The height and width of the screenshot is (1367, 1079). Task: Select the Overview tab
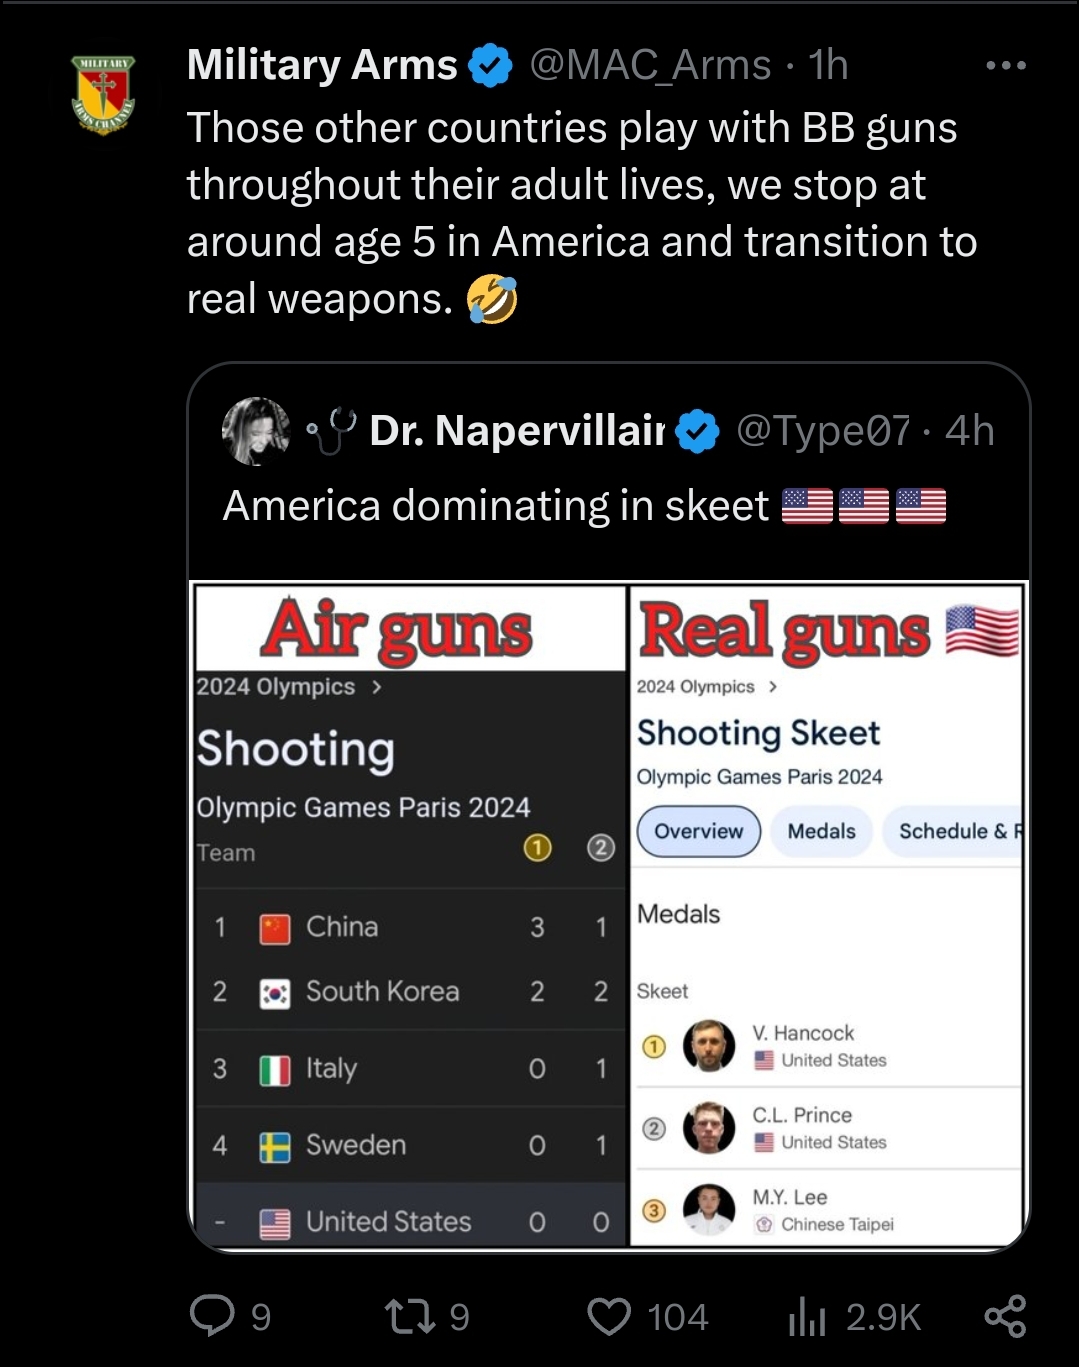pos(698,832)
